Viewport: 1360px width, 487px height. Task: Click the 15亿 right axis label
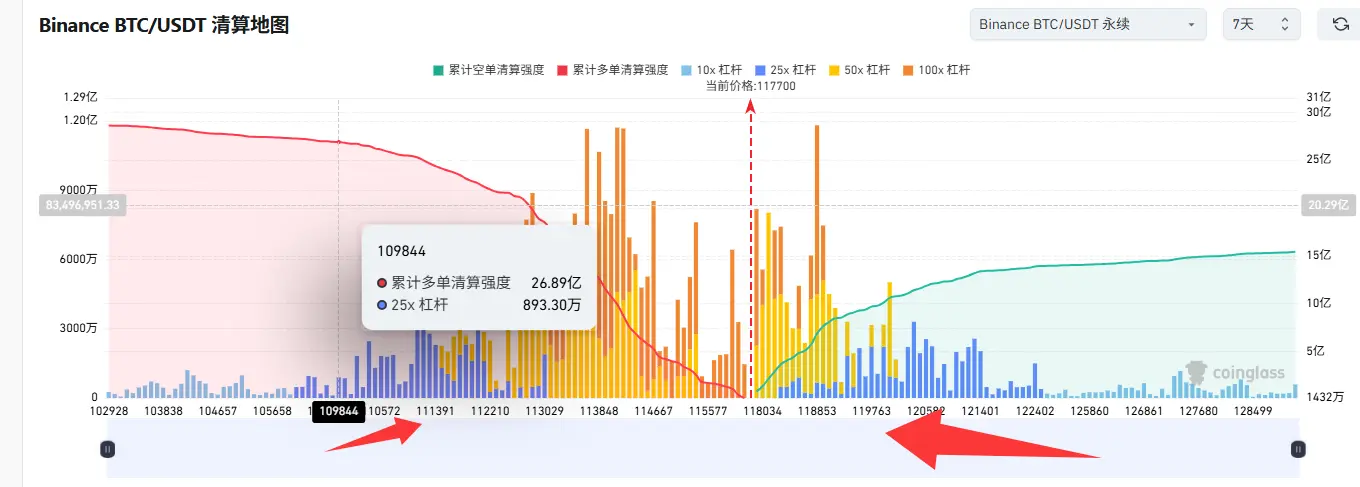(x=1319, y=255)
